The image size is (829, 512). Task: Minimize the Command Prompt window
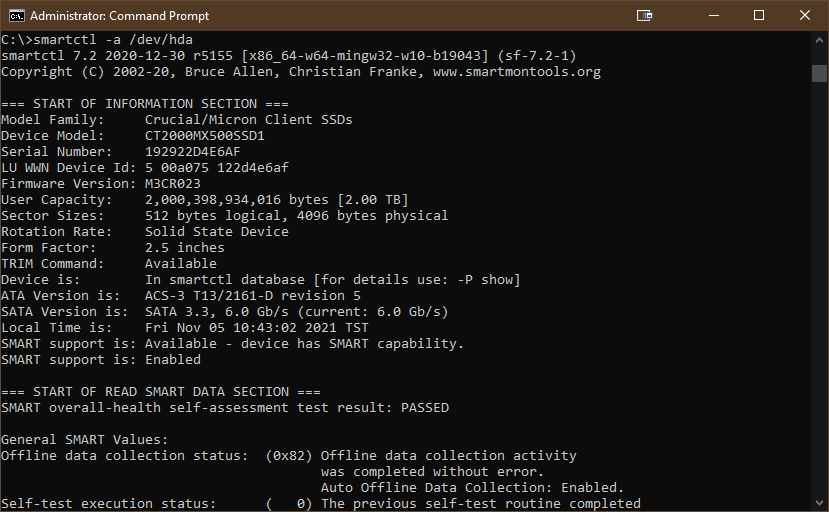712,15
